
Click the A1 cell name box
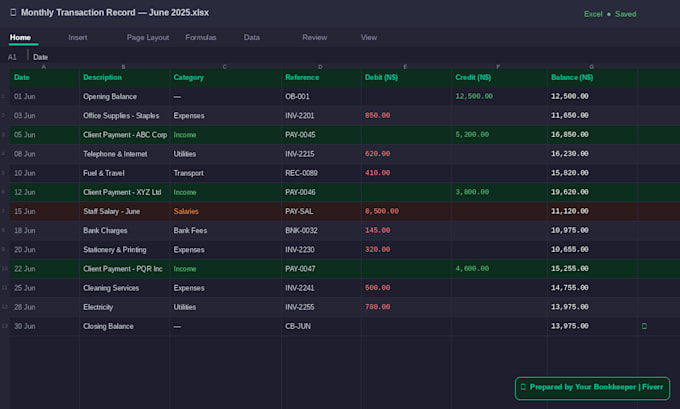coord(12,57)
